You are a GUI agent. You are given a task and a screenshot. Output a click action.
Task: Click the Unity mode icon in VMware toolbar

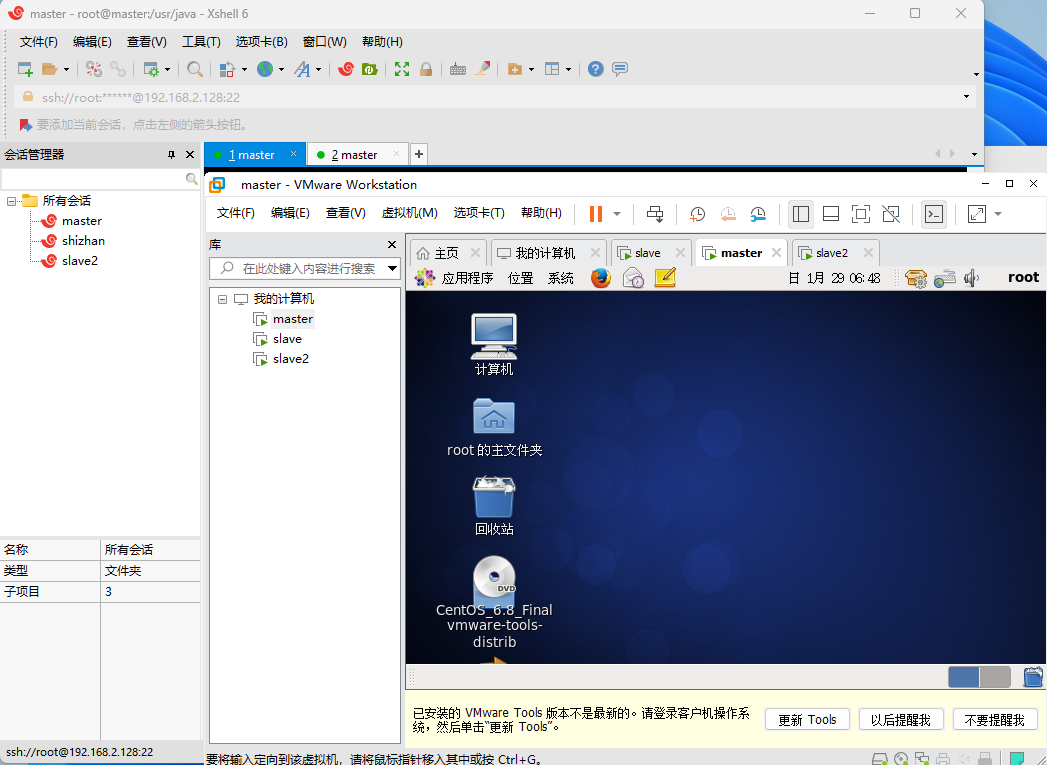[891, 214]
